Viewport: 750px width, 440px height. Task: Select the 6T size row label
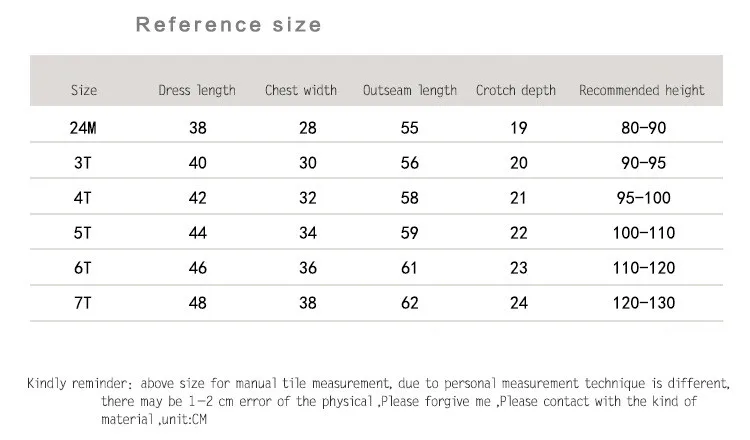(x=82, y=268)
